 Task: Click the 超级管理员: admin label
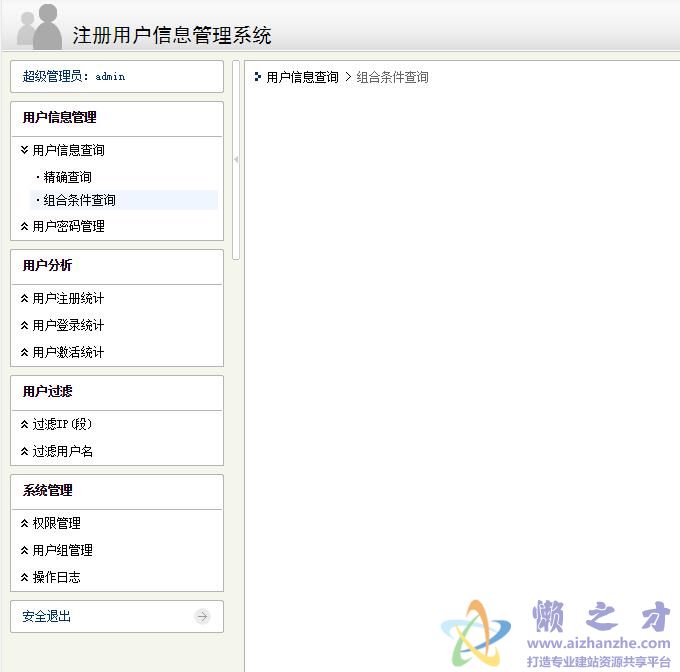74,76
